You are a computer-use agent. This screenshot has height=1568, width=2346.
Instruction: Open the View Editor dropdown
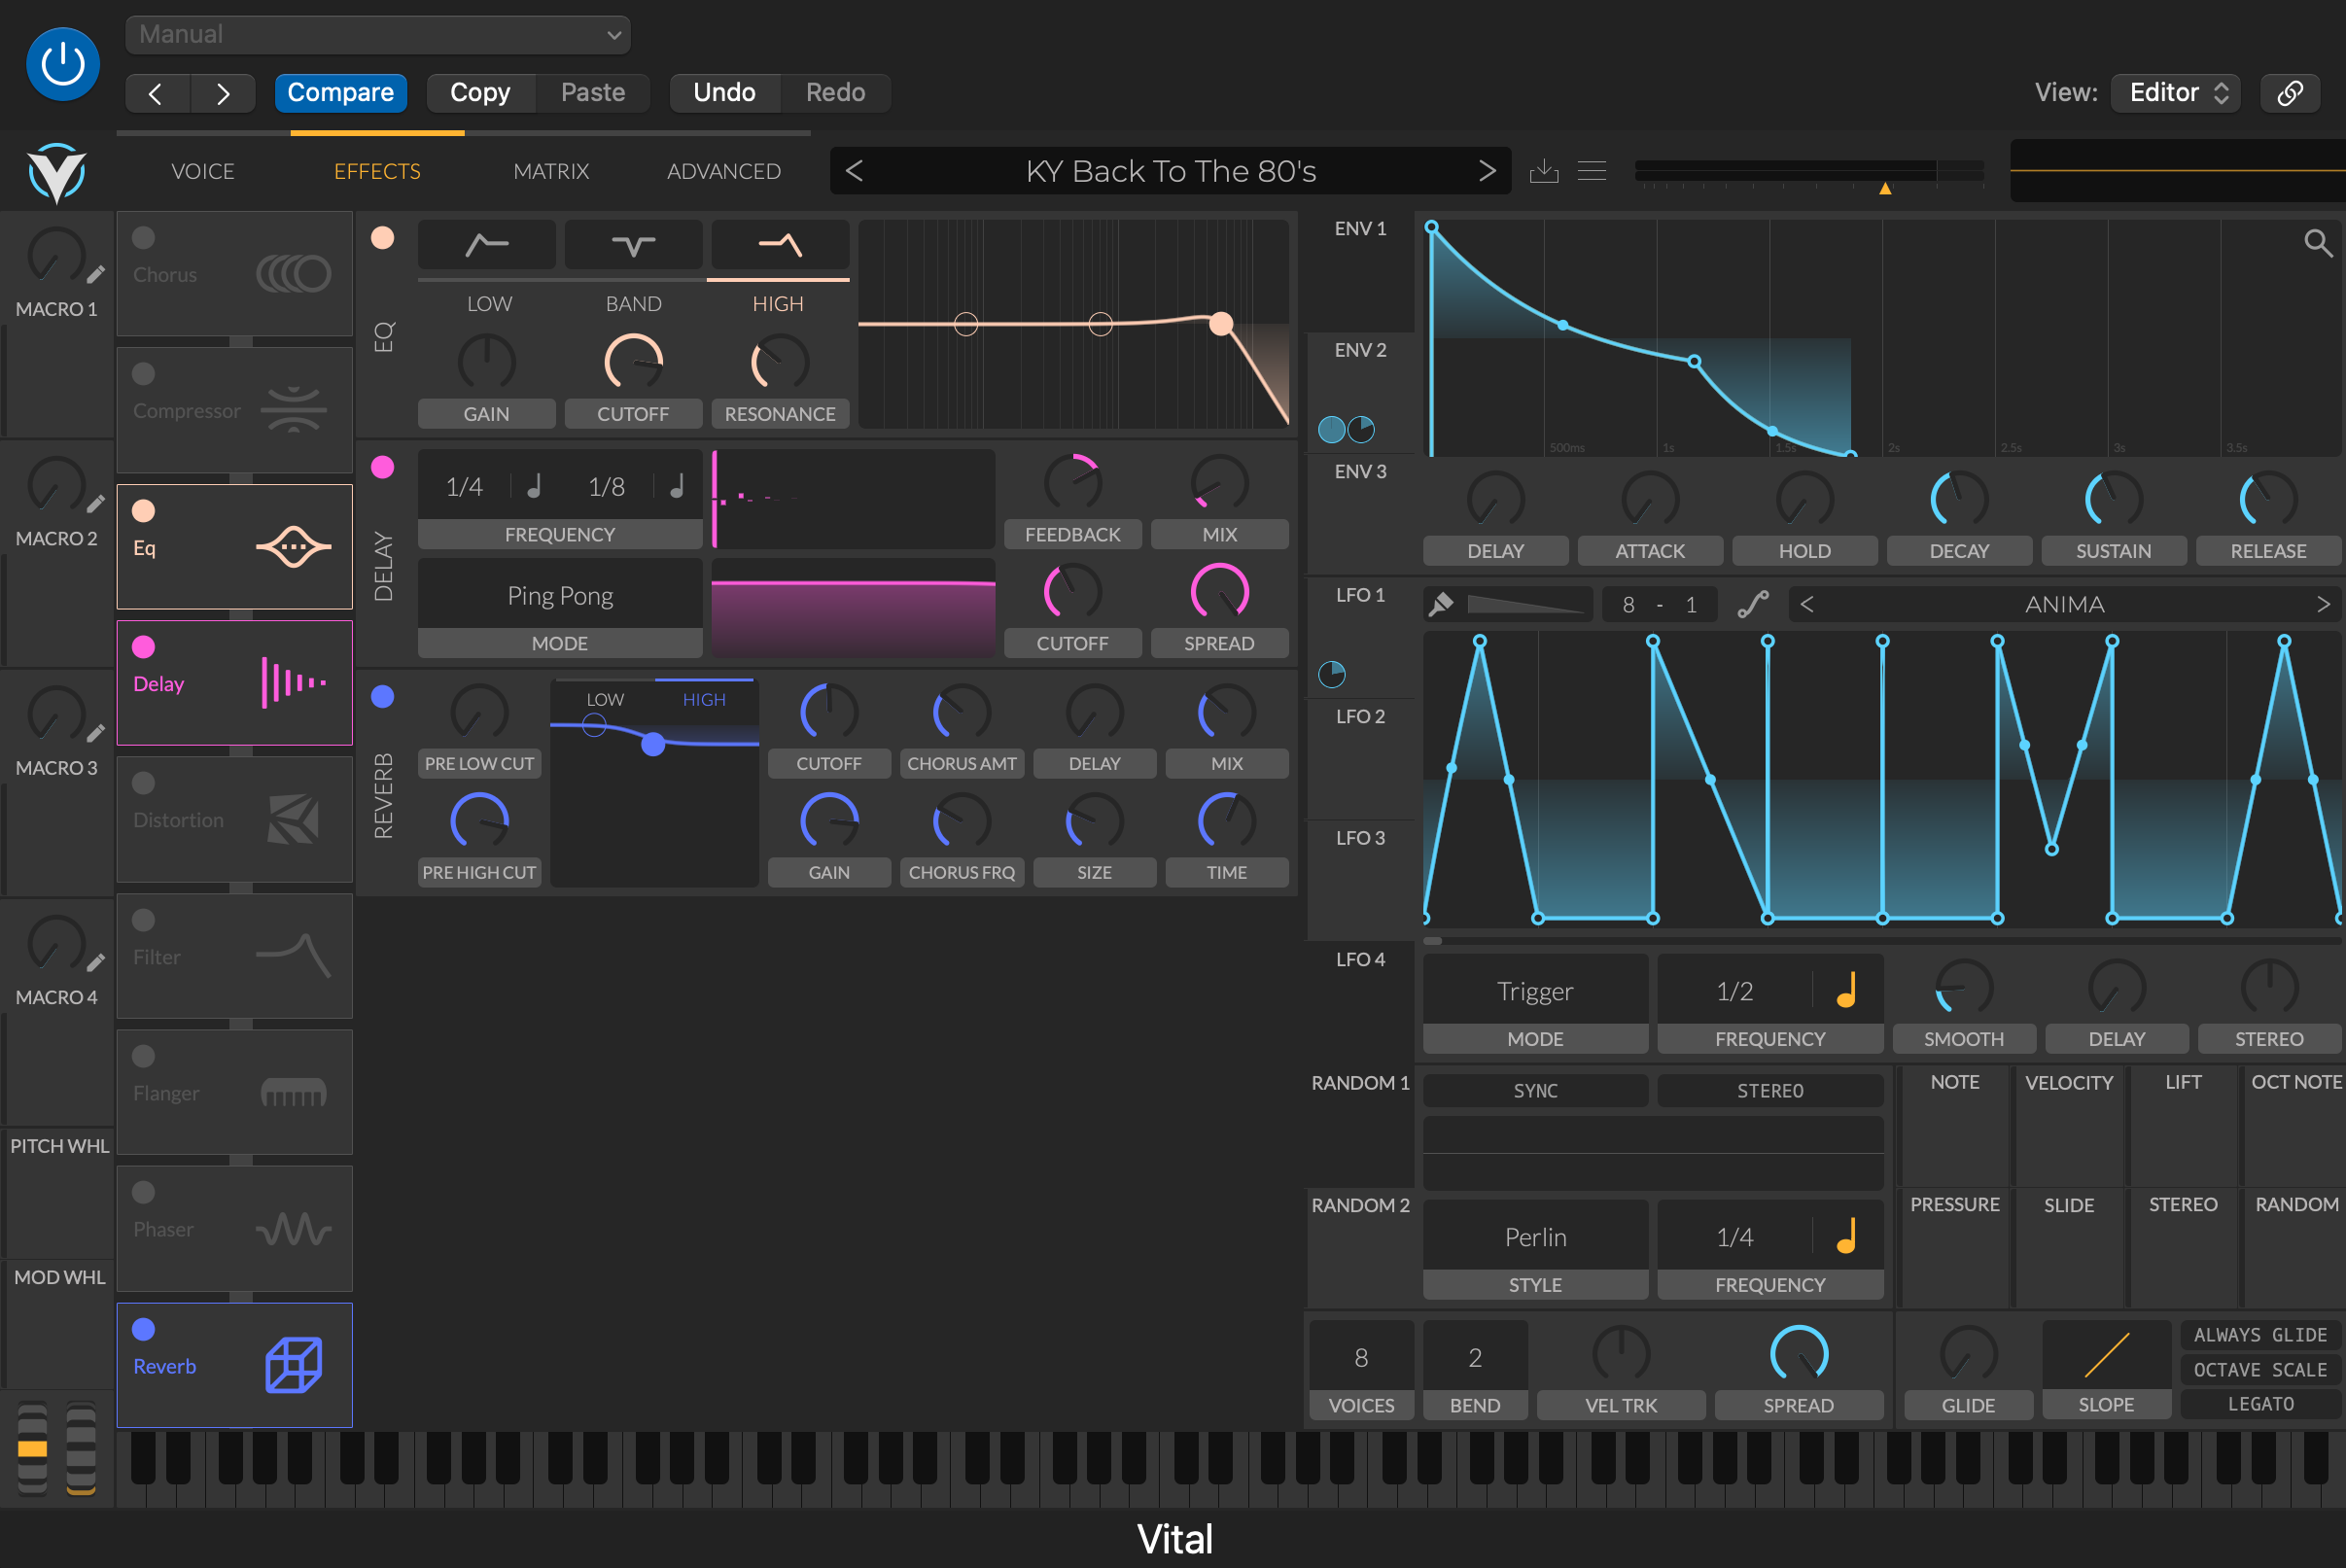coord(2176,93)
